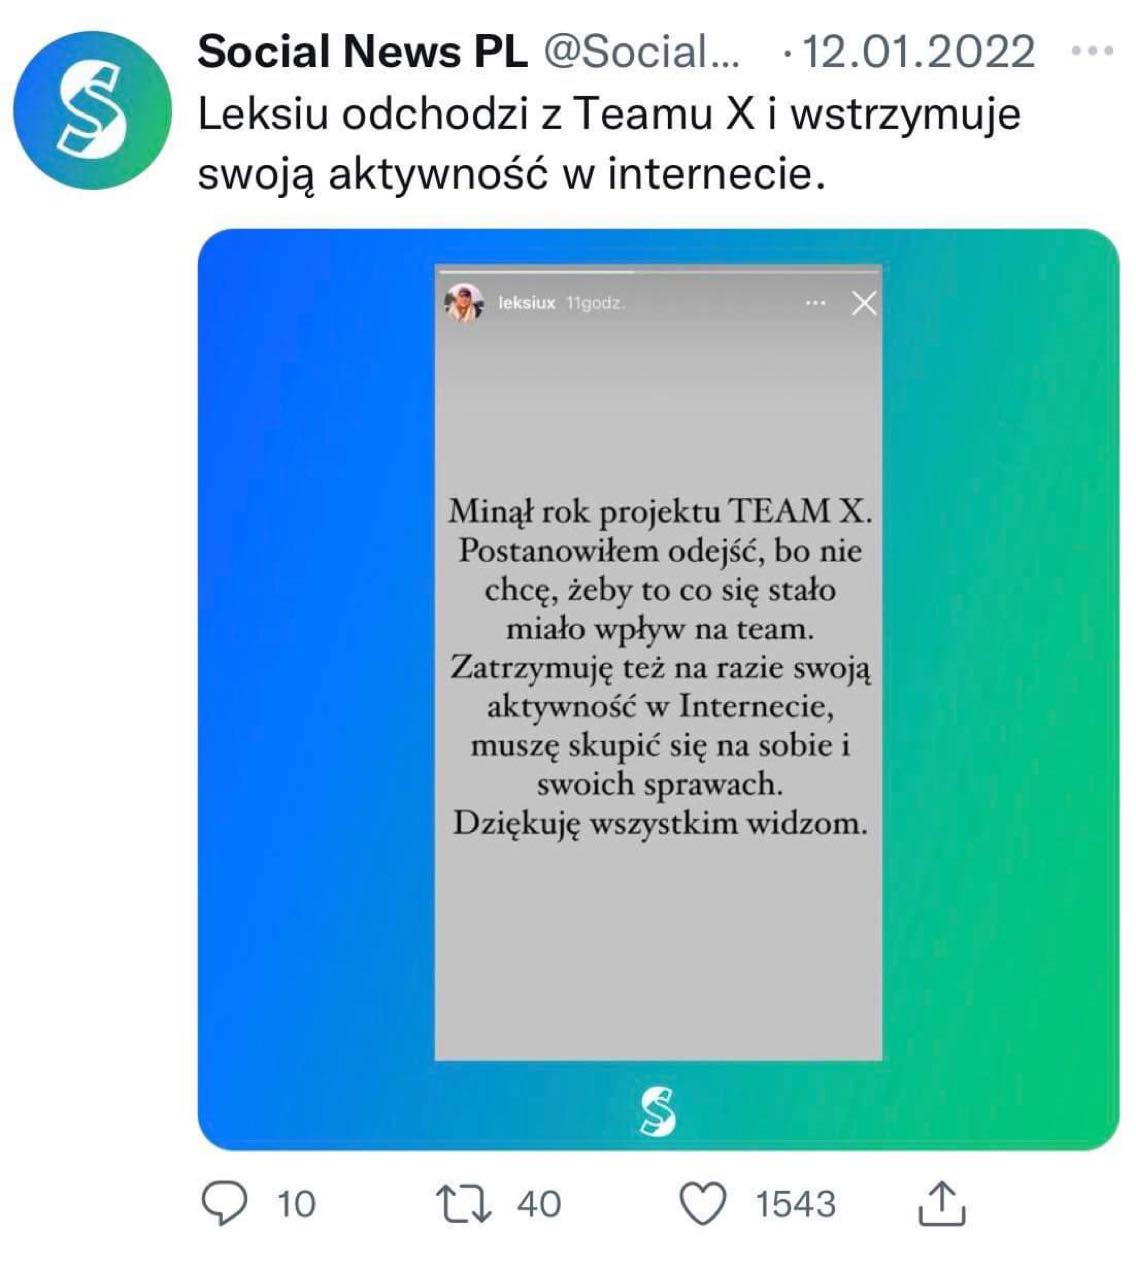
Task: Click the tweet text about Leksiu
Action: [x=609, y=144]
